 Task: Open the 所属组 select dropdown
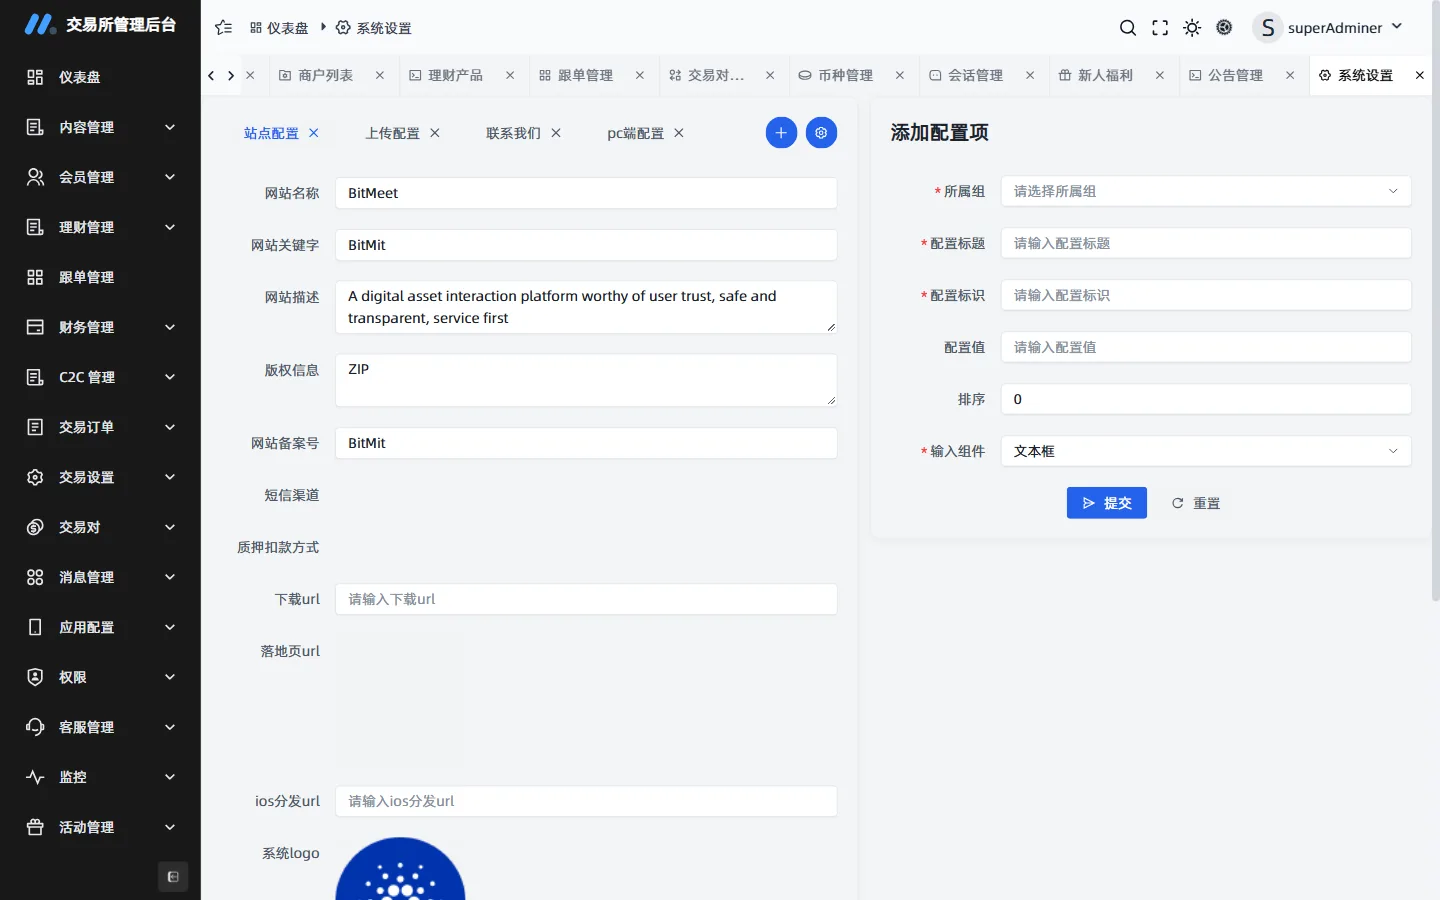tap(1206, 191)
